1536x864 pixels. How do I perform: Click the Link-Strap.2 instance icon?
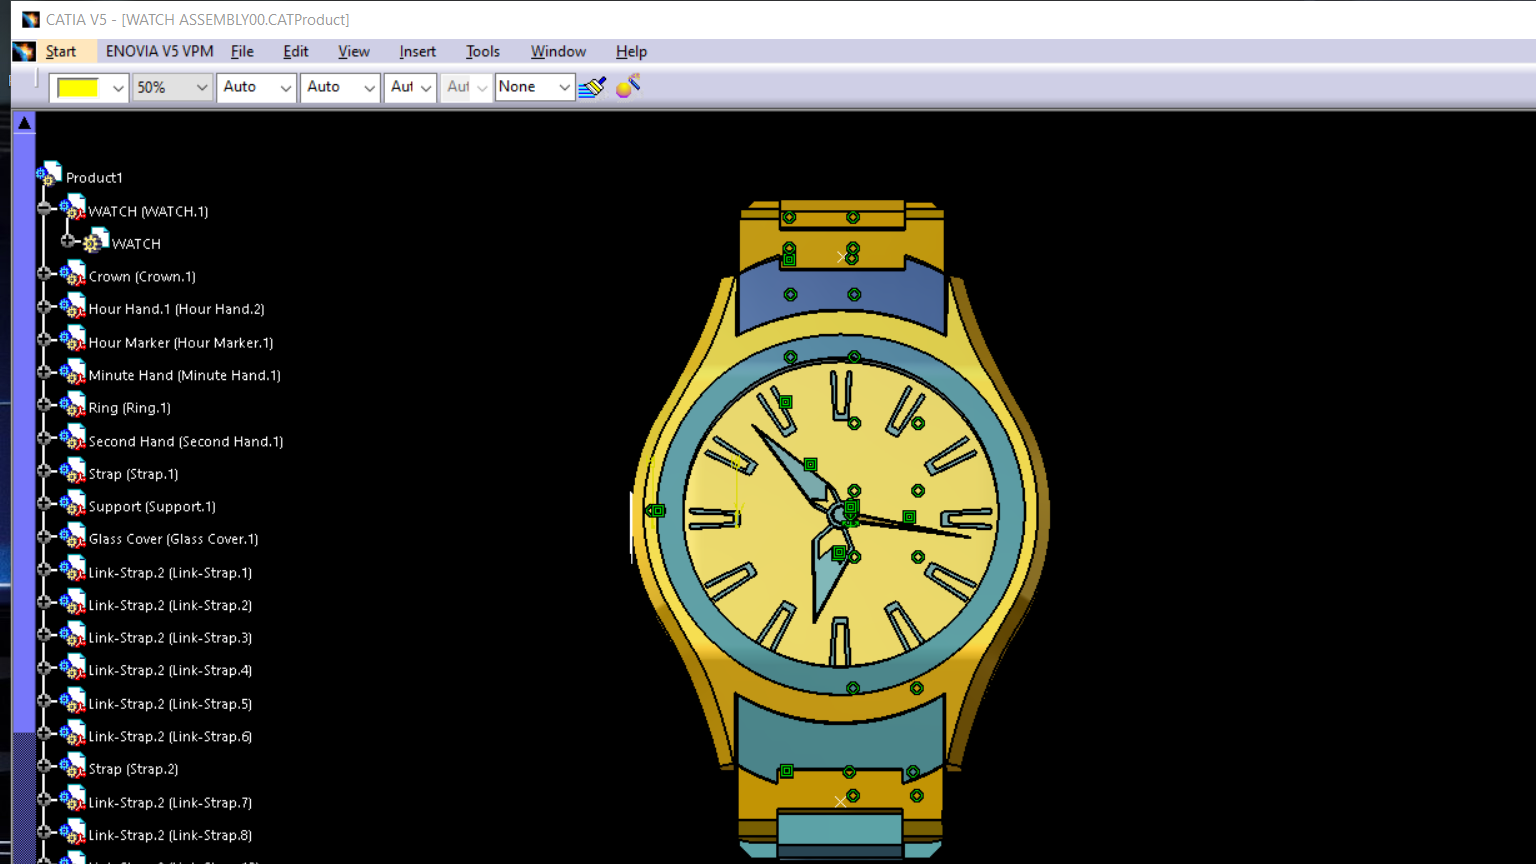pos(72,603)
